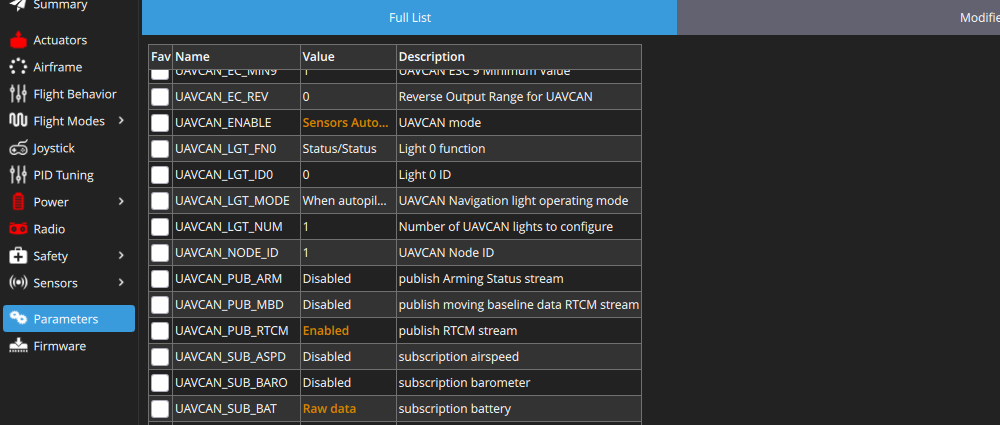The height and width of the screenshot is (425, 1000).
Task: Click the Firmware download icon
Action: (18, 346)
